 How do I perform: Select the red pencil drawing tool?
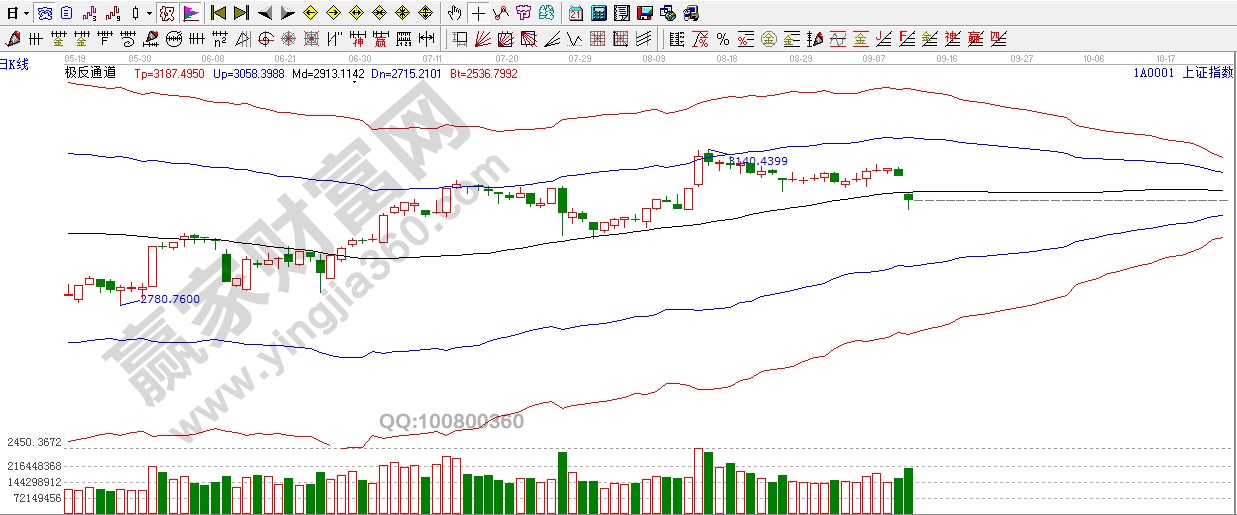pos(13,40)
